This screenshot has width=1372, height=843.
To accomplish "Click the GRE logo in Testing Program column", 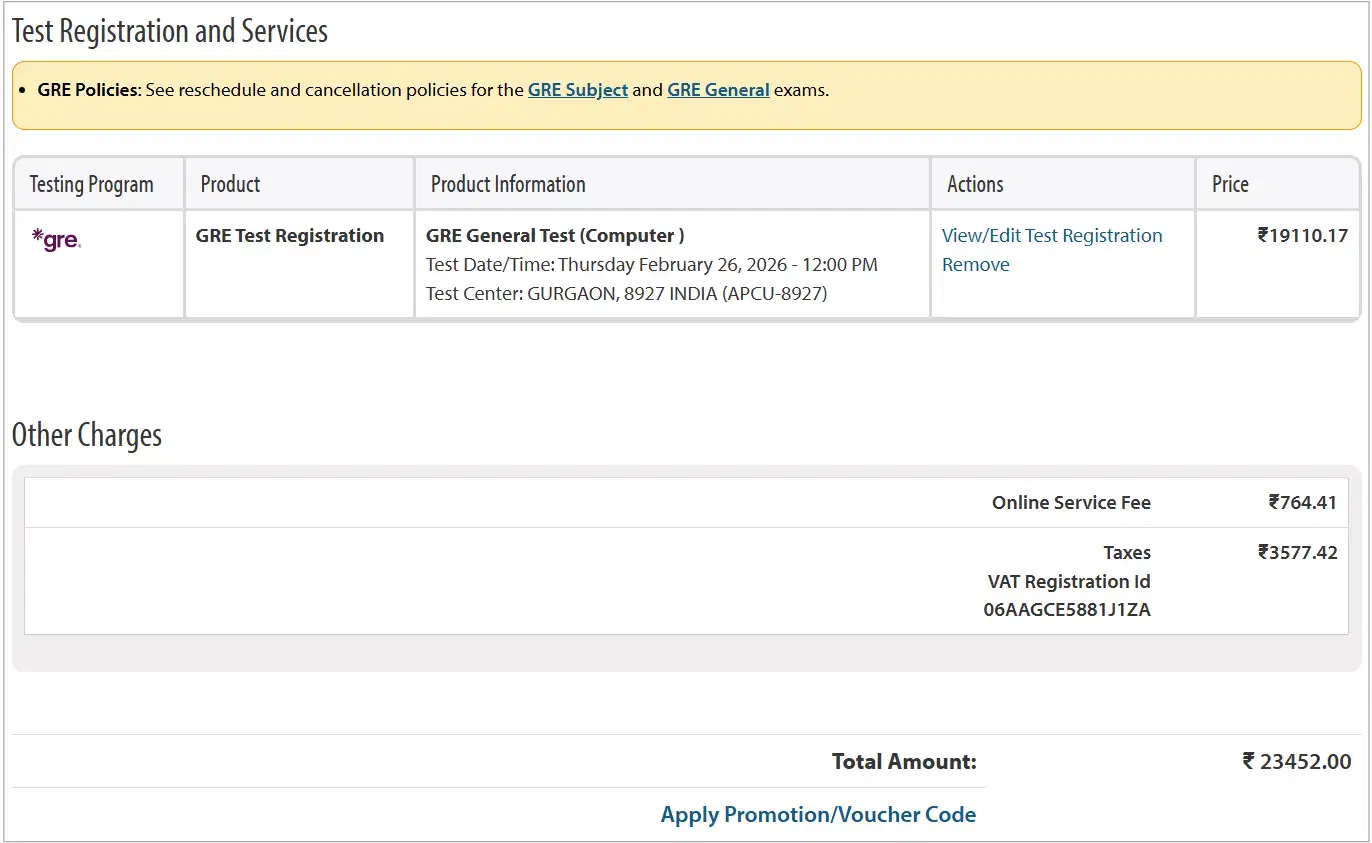I will (56, 240).
